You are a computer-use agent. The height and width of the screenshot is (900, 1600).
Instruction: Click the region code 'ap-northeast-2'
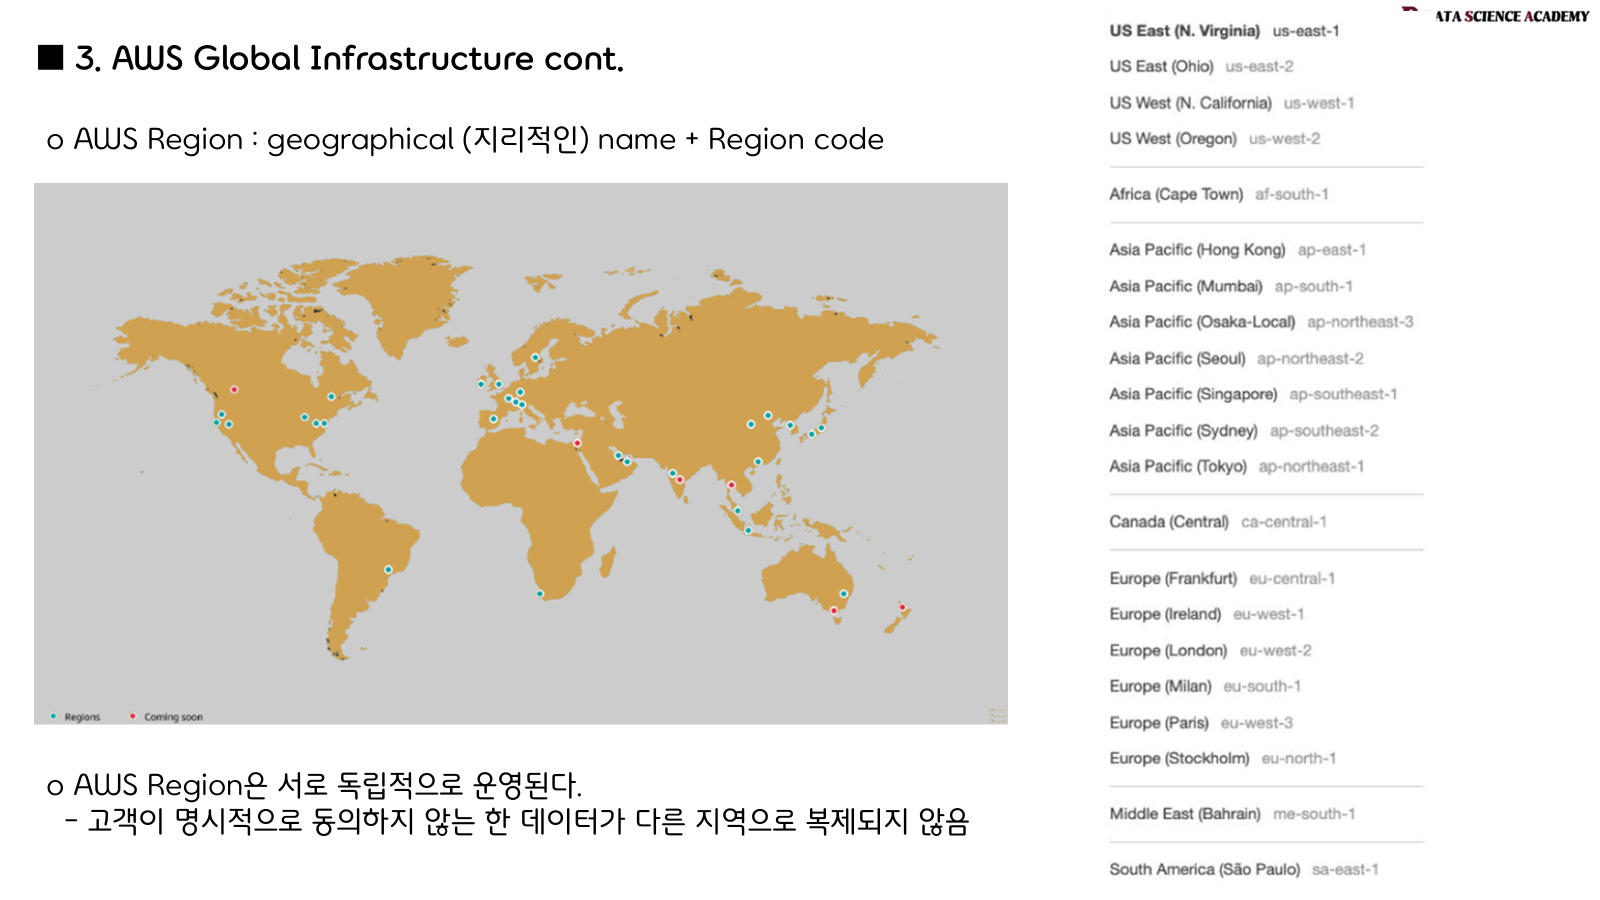point(1310,358)
